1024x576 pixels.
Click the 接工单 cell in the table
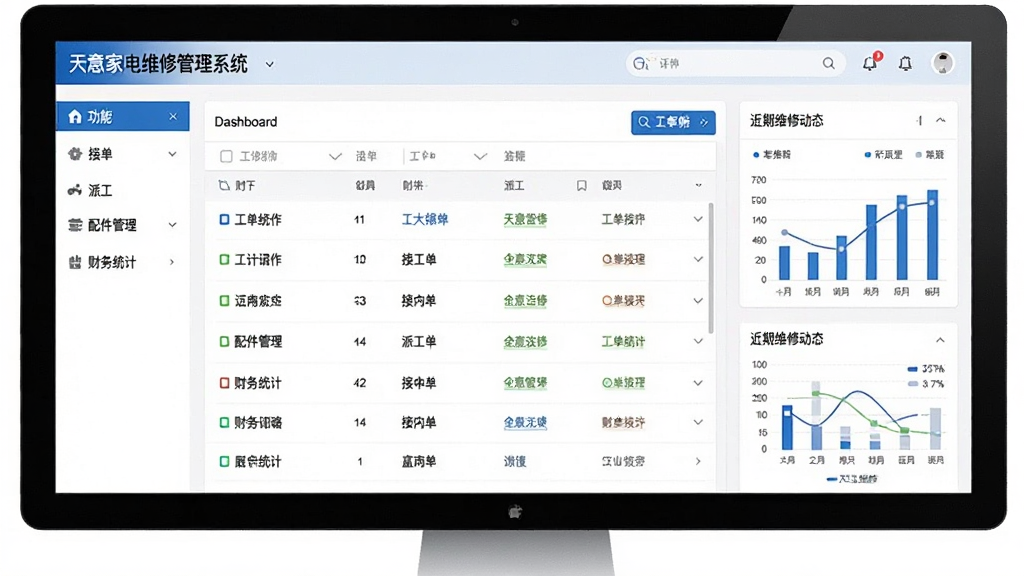coord(419,260)
